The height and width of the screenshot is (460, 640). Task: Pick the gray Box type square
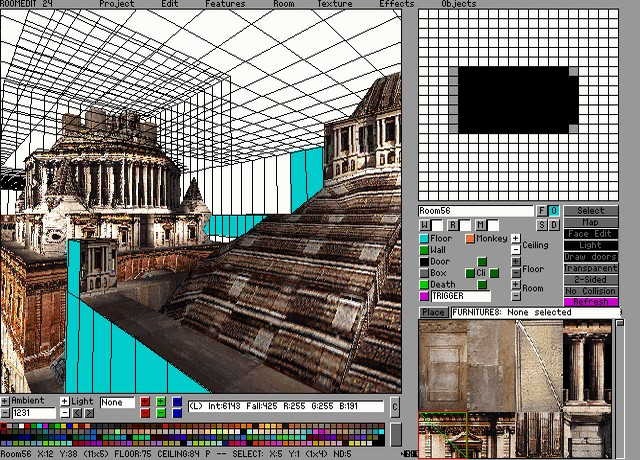pyautogui.click(x=424, y=273)
